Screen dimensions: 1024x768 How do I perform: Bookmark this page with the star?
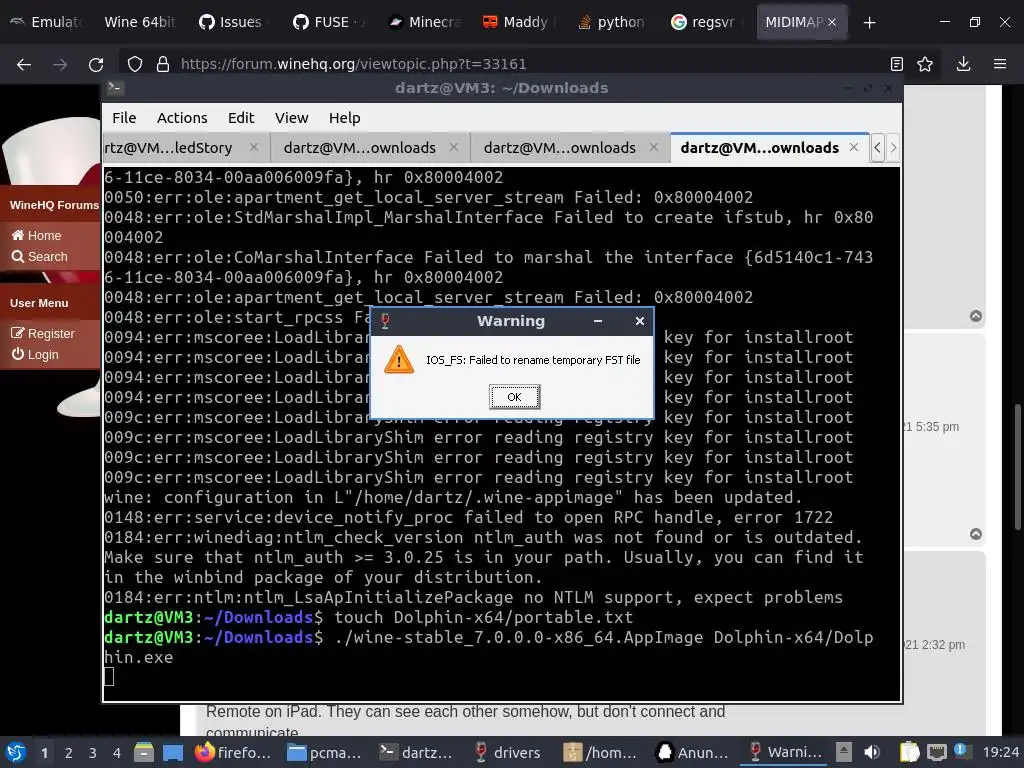pyautogui.click(x=925, y=64)
